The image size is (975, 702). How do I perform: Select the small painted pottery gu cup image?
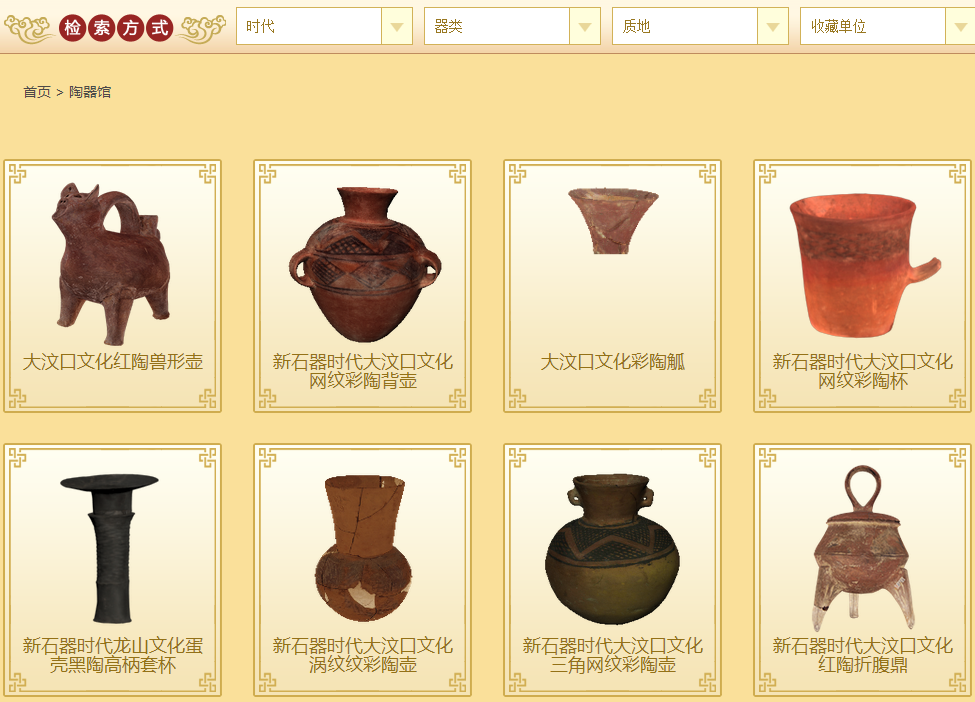click(613, 221)
